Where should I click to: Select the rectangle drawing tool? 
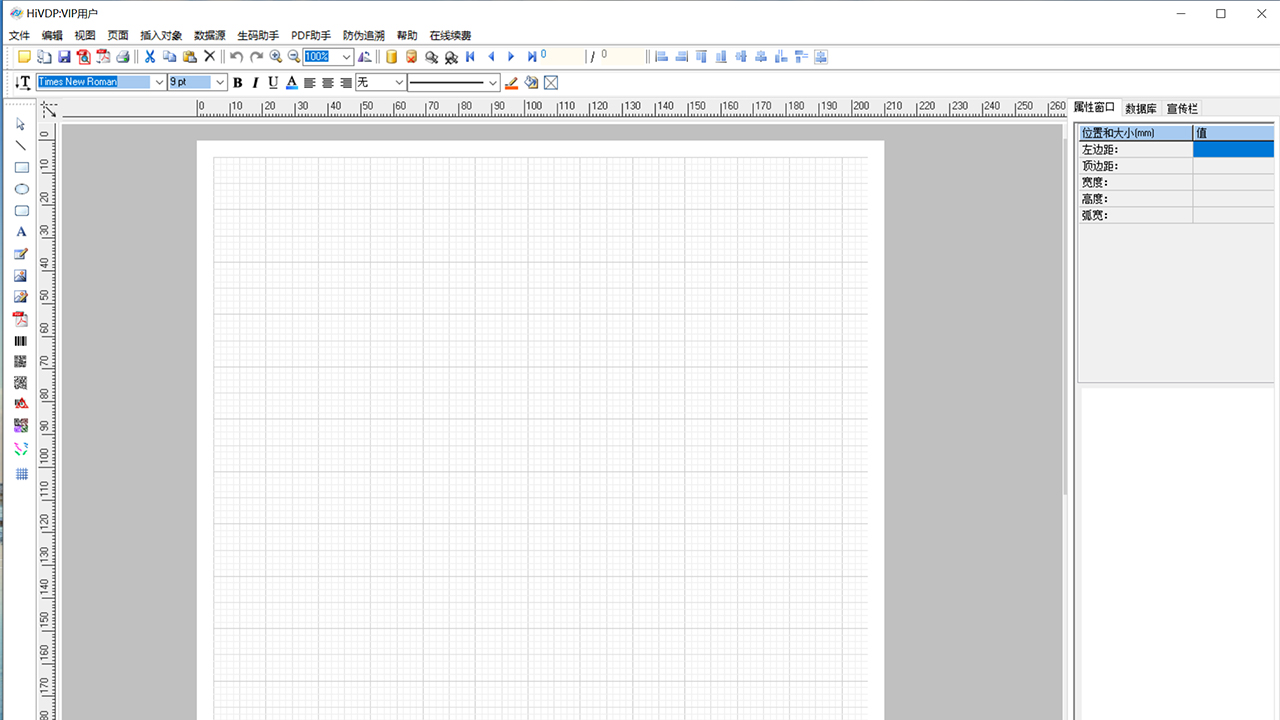pyautogui.click(x=21, y=168)
